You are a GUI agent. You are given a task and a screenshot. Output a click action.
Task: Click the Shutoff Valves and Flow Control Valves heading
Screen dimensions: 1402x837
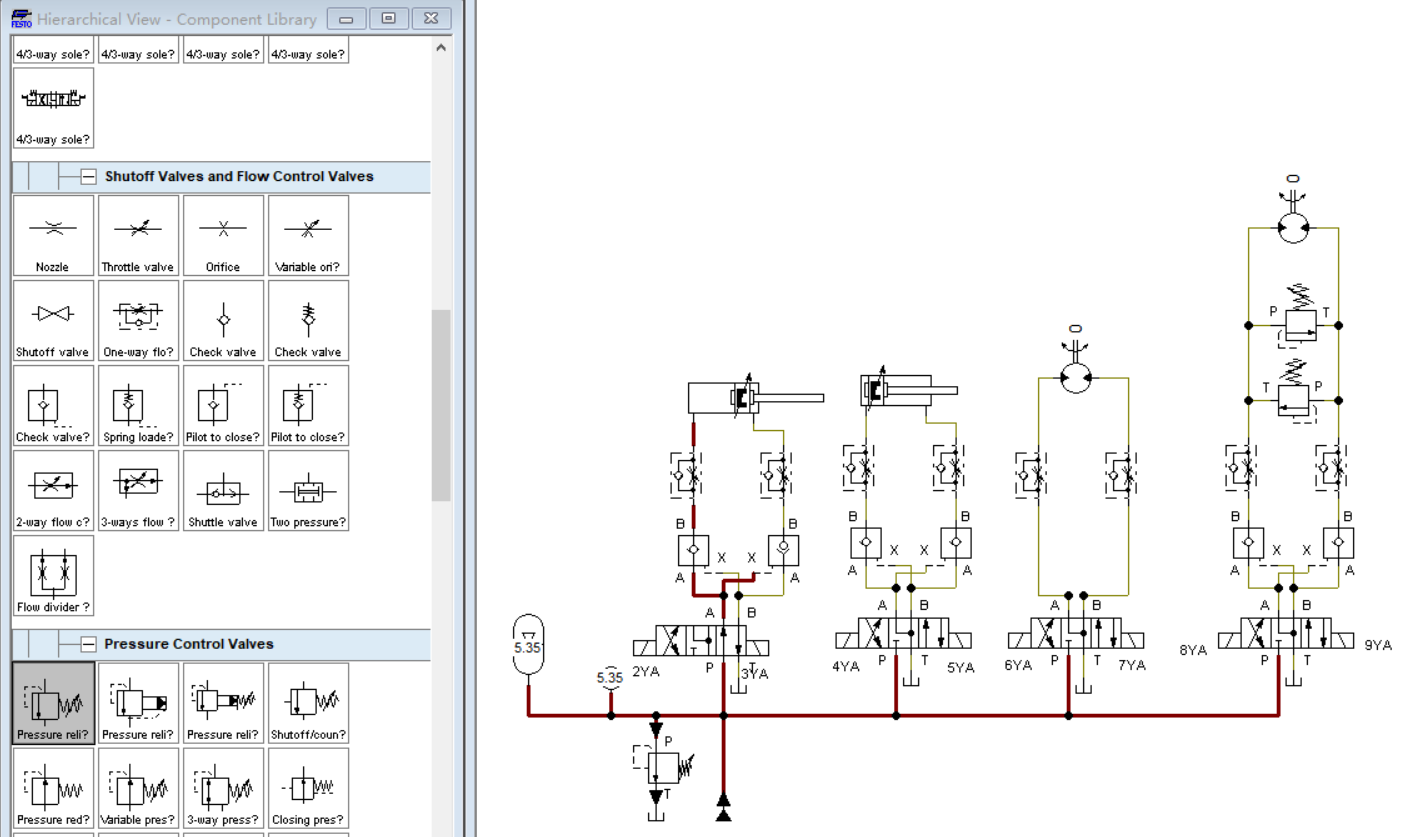tap(239, 176)
